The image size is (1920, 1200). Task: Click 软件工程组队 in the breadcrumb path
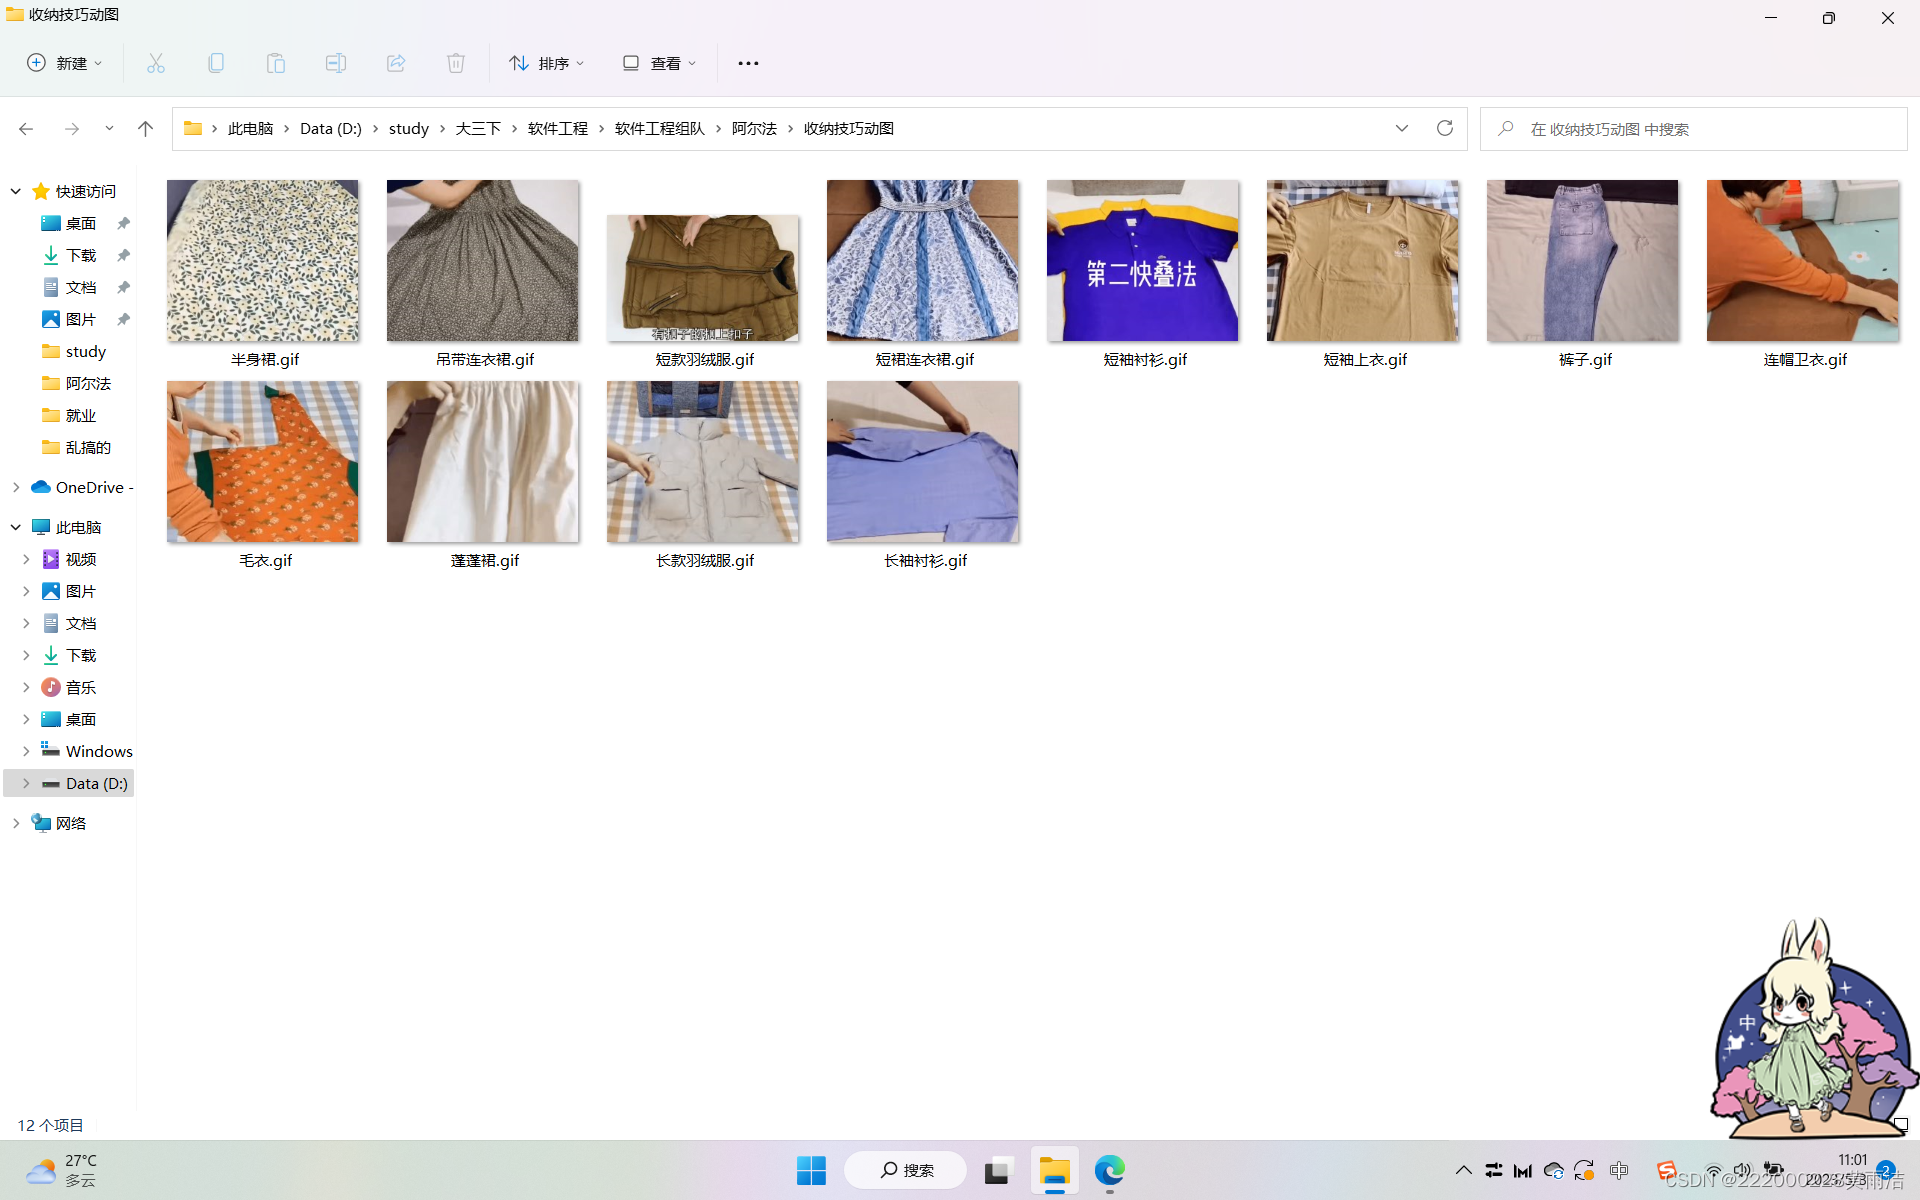(659, 128)
